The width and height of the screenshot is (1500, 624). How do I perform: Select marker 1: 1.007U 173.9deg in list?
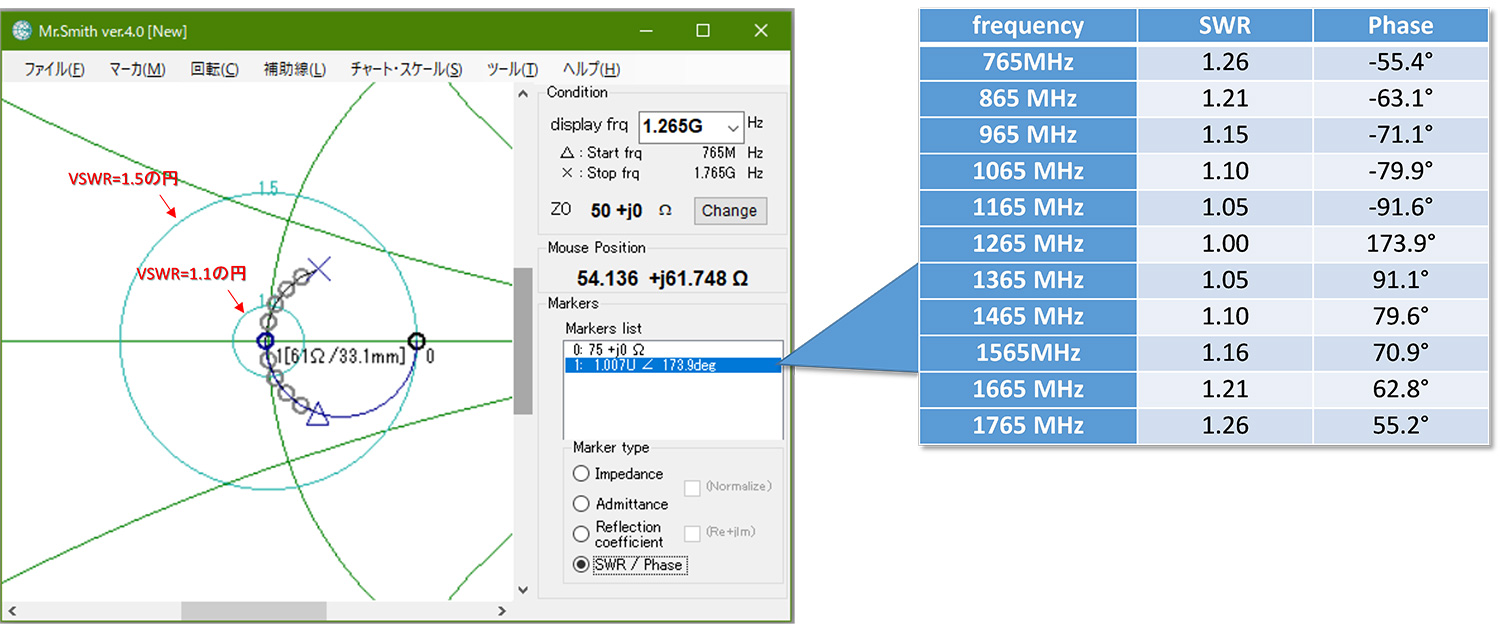pyautogui.click(x=672, y=365)
